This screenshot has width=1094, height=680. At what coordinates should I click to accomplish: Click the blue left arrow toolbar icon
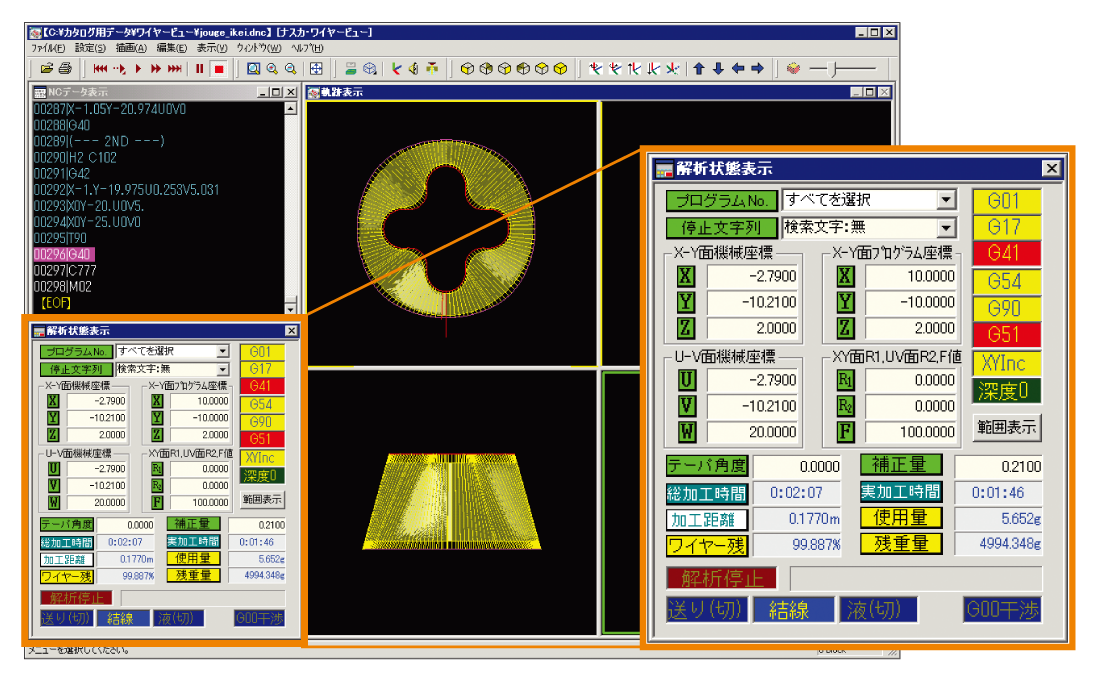coord(737,68)
